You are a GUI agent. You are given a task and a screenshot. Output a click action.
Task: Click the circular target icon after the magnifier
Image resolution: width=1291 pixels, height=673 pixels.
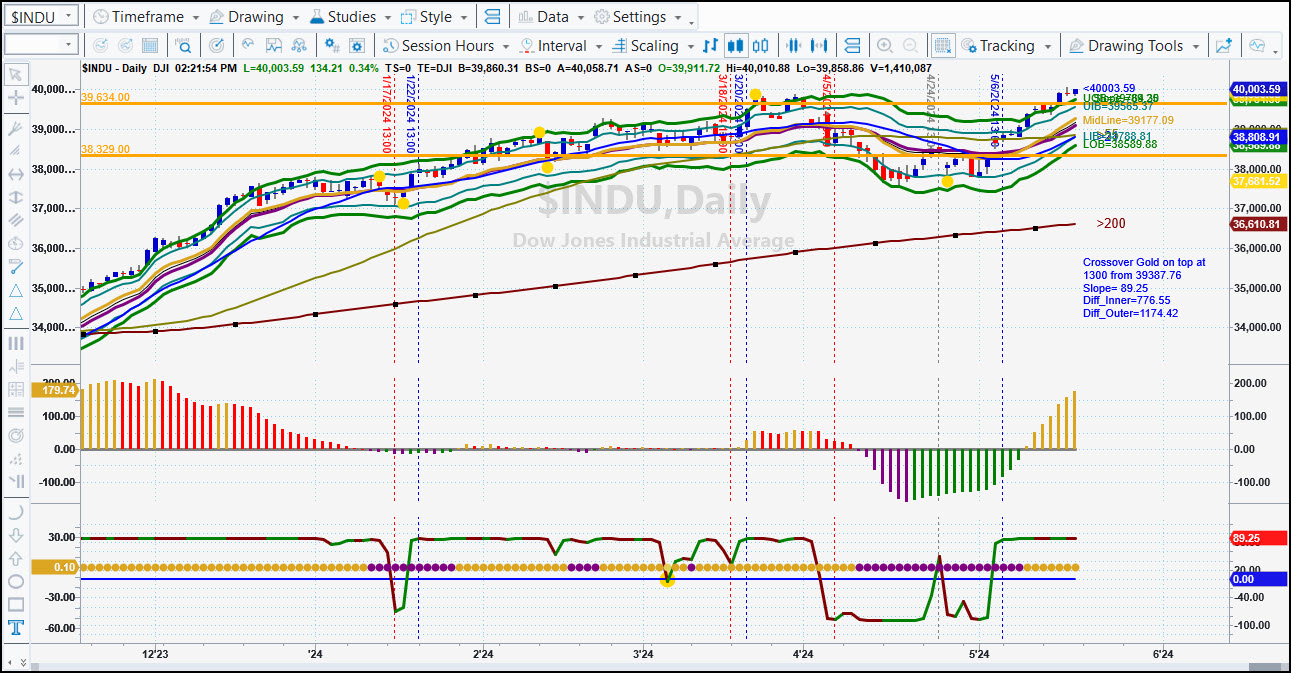coord(216,46)
